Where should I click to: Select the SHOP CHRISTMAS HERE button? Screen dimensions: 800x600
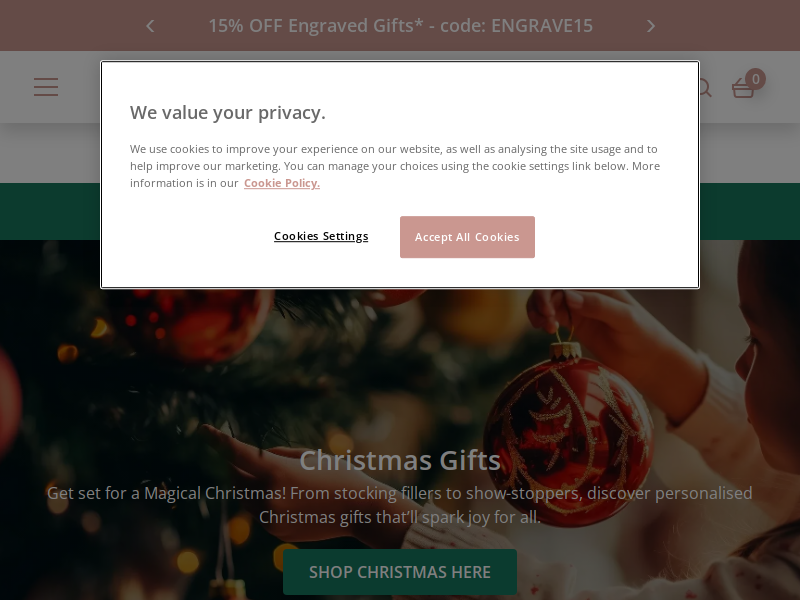tap(400, 572)
